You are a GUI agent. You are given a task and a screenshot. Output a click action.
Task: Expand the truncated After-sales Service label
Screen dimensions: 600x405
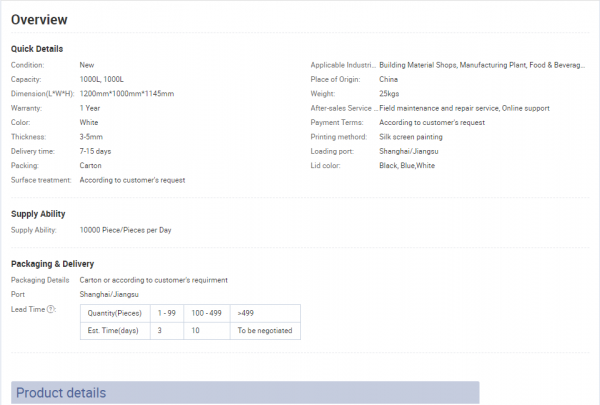point(344,107)
